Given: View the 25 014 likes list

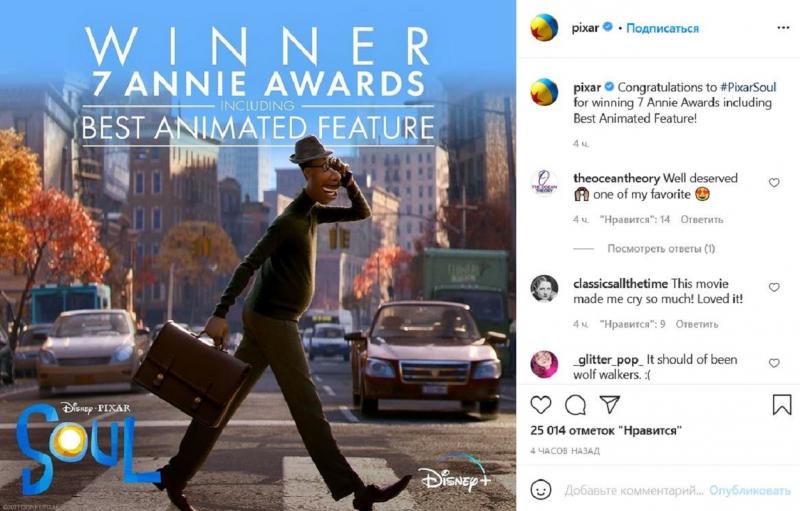Looking at the screenshot, I should point(606,430).
